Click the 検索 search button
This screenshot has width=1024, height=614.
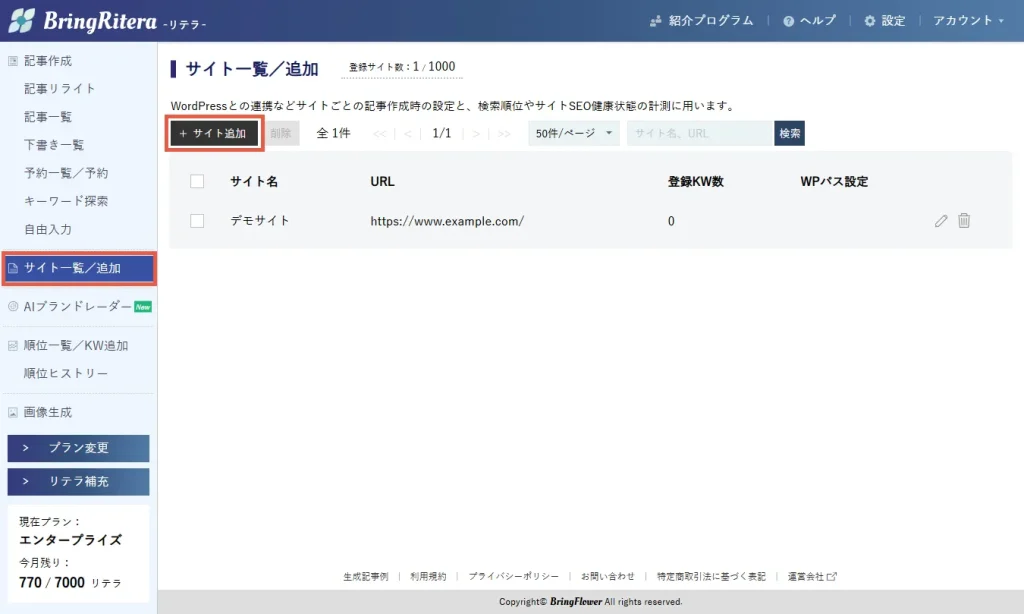(x=789, y=133)
